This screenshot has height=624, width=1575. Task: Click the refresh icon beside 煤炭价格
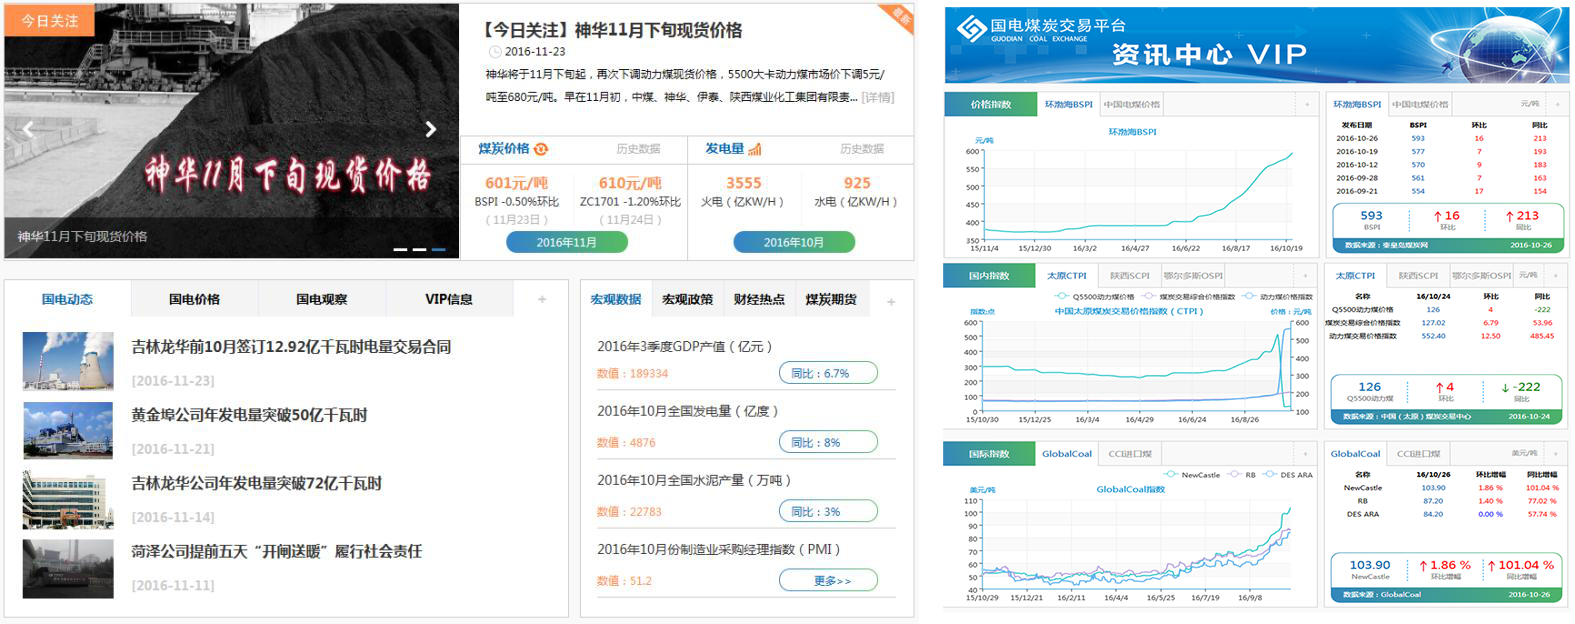tap(541, 149)
